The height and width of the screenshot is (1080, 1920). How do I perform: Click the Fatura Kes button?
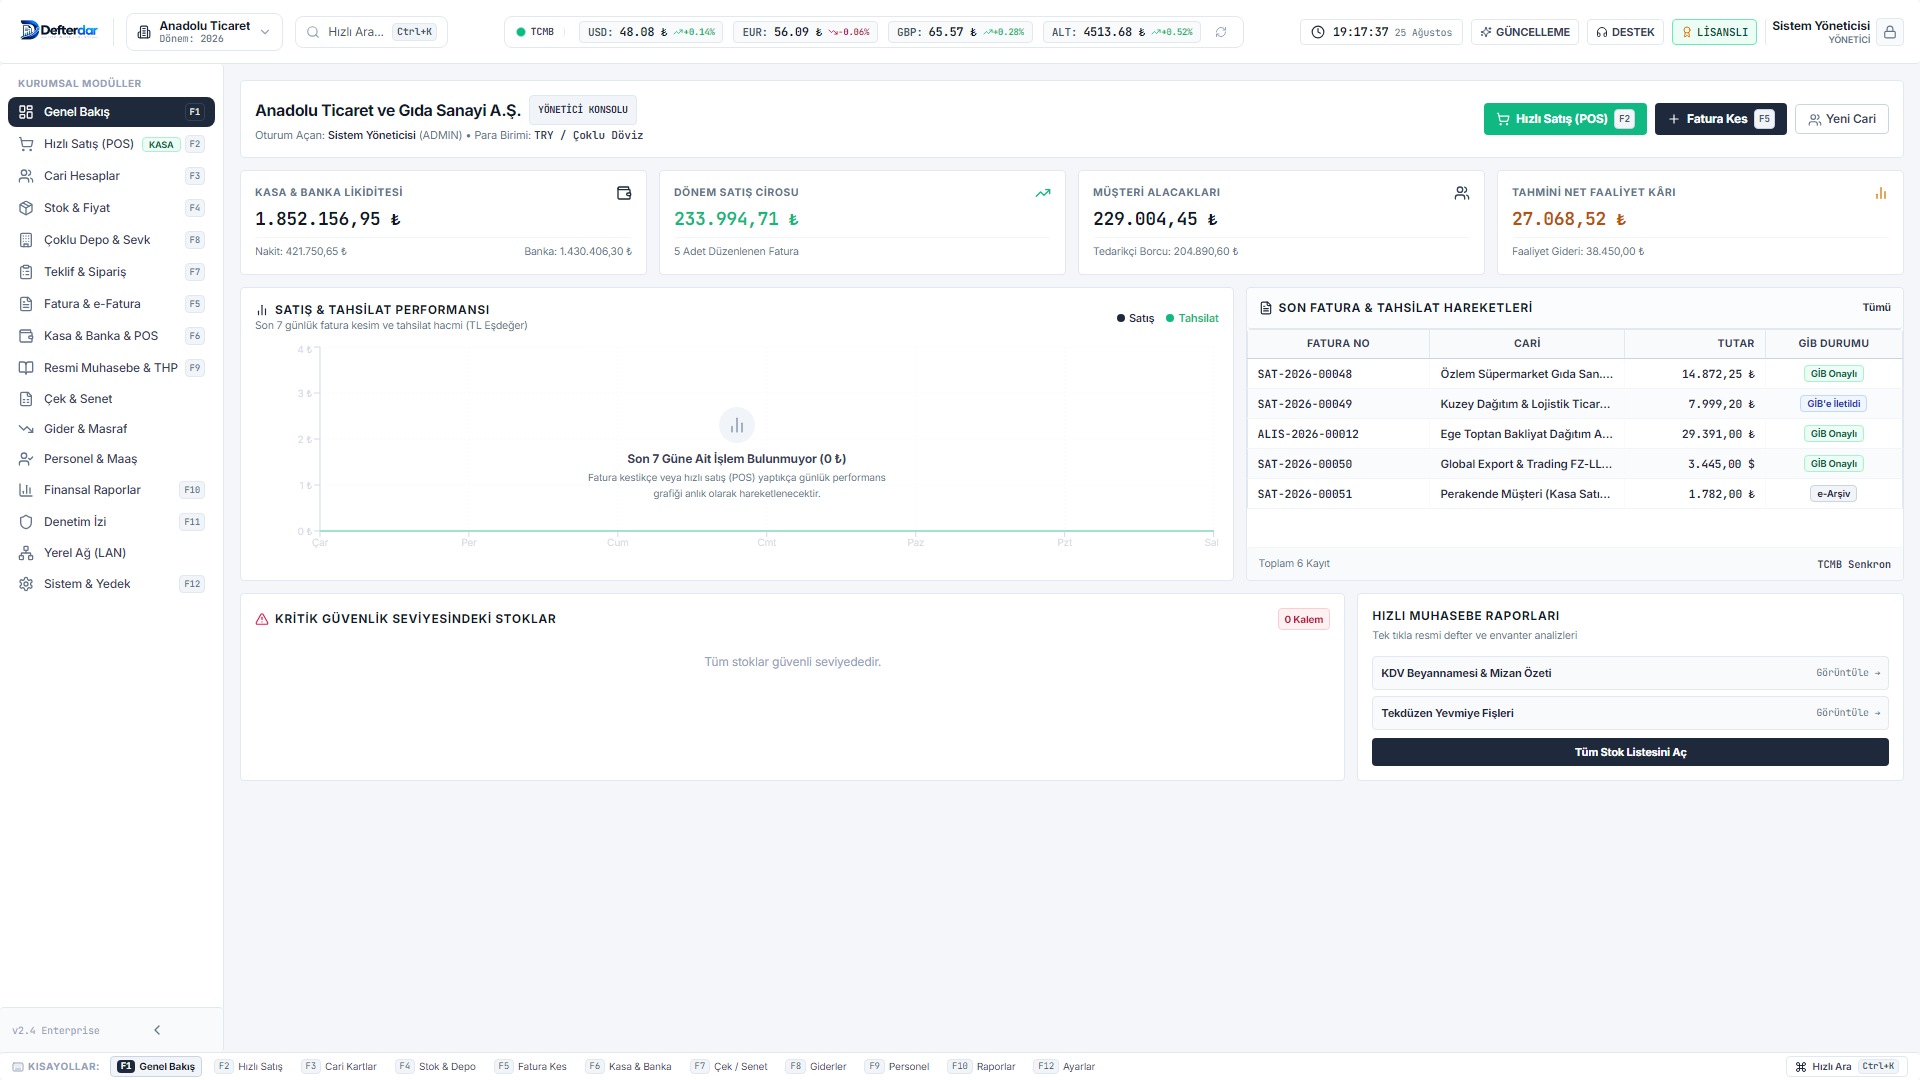coord(1720,119)
